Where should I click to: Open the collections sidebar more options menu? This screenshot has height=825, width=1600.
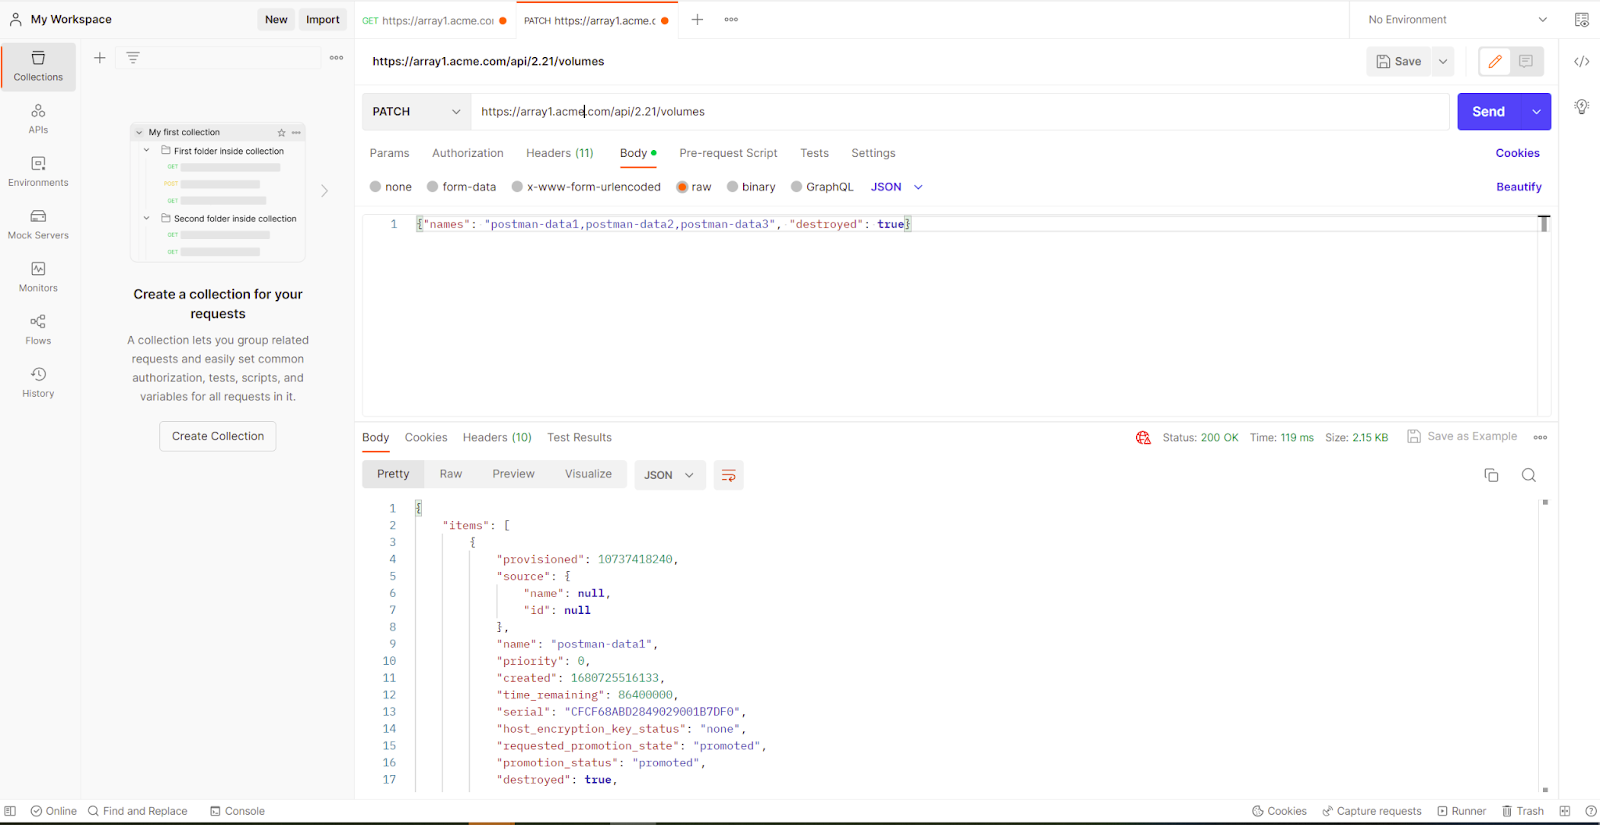[337, 58]
